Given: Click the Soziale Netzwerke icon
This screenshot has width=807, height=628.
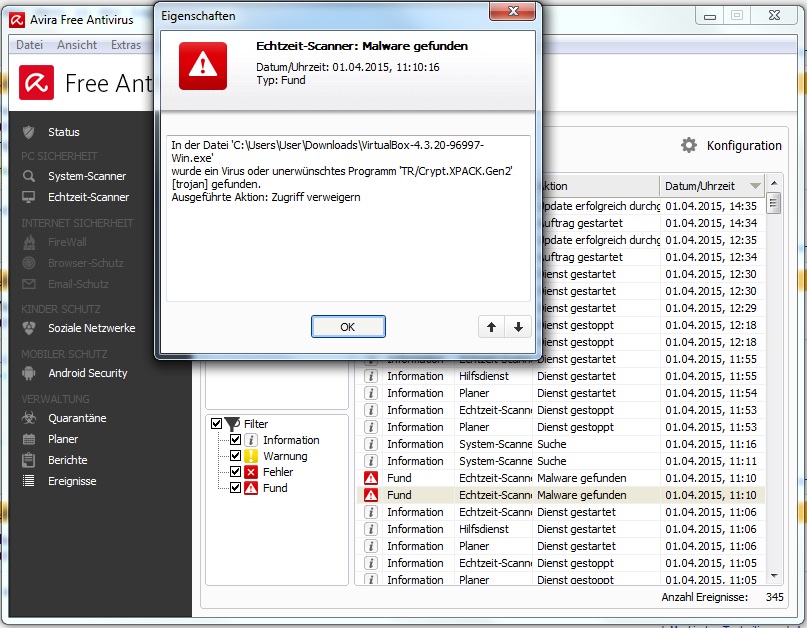Looking at the screenshot, I should [x=29, y=328].
